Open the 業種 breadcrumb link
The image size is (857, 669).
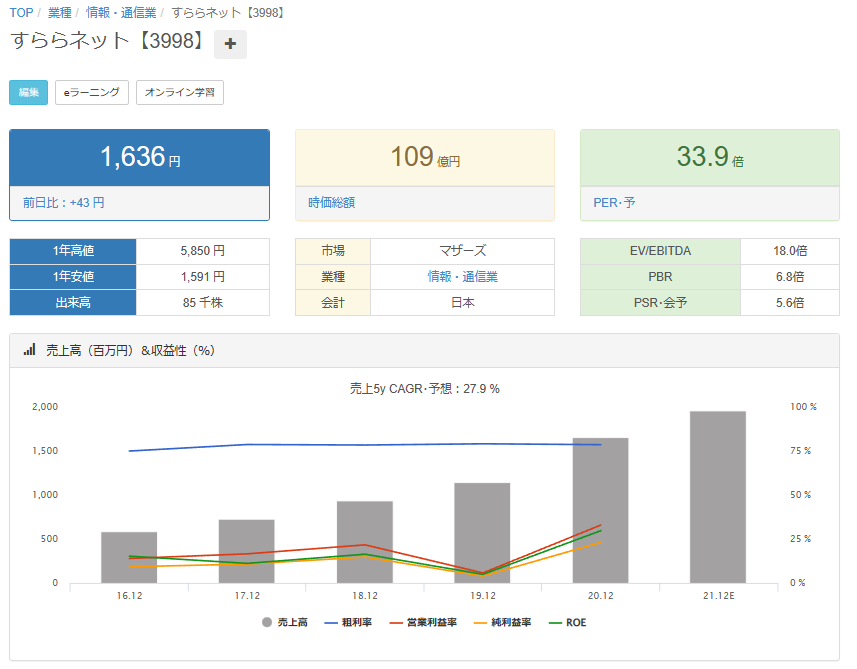[x=60, y=13]
